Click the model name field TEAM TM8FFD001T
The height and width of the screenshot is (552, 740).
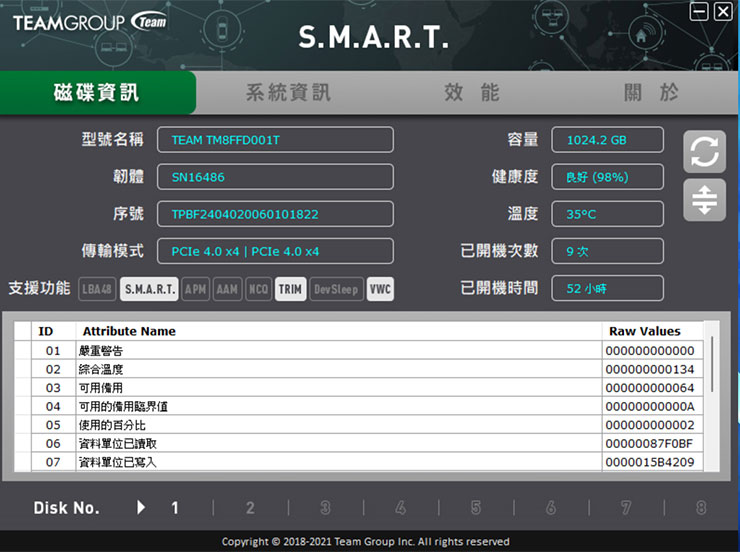275,140
